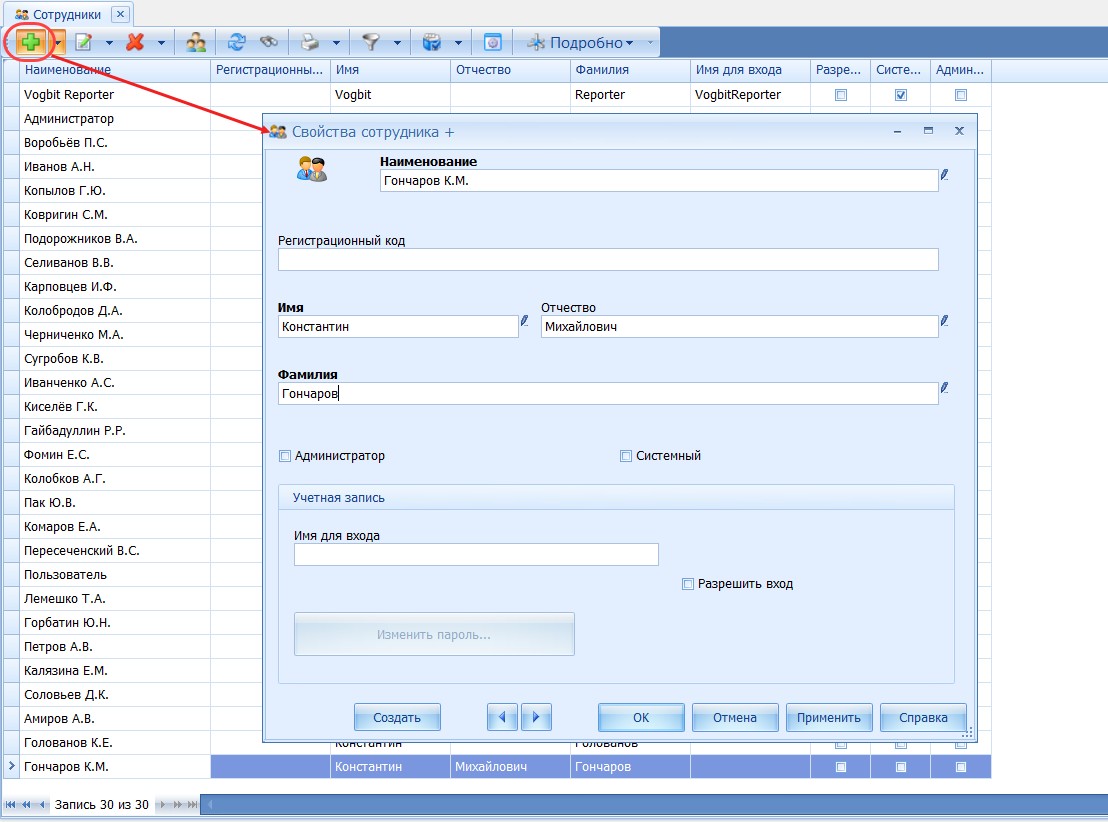Click the printer icon

(x=310, y=42)
